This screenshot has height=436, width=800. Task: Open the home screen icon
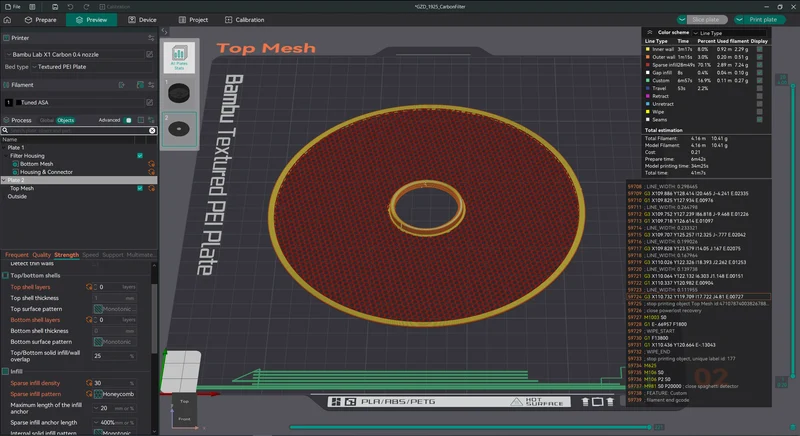(x=7, y=20)
